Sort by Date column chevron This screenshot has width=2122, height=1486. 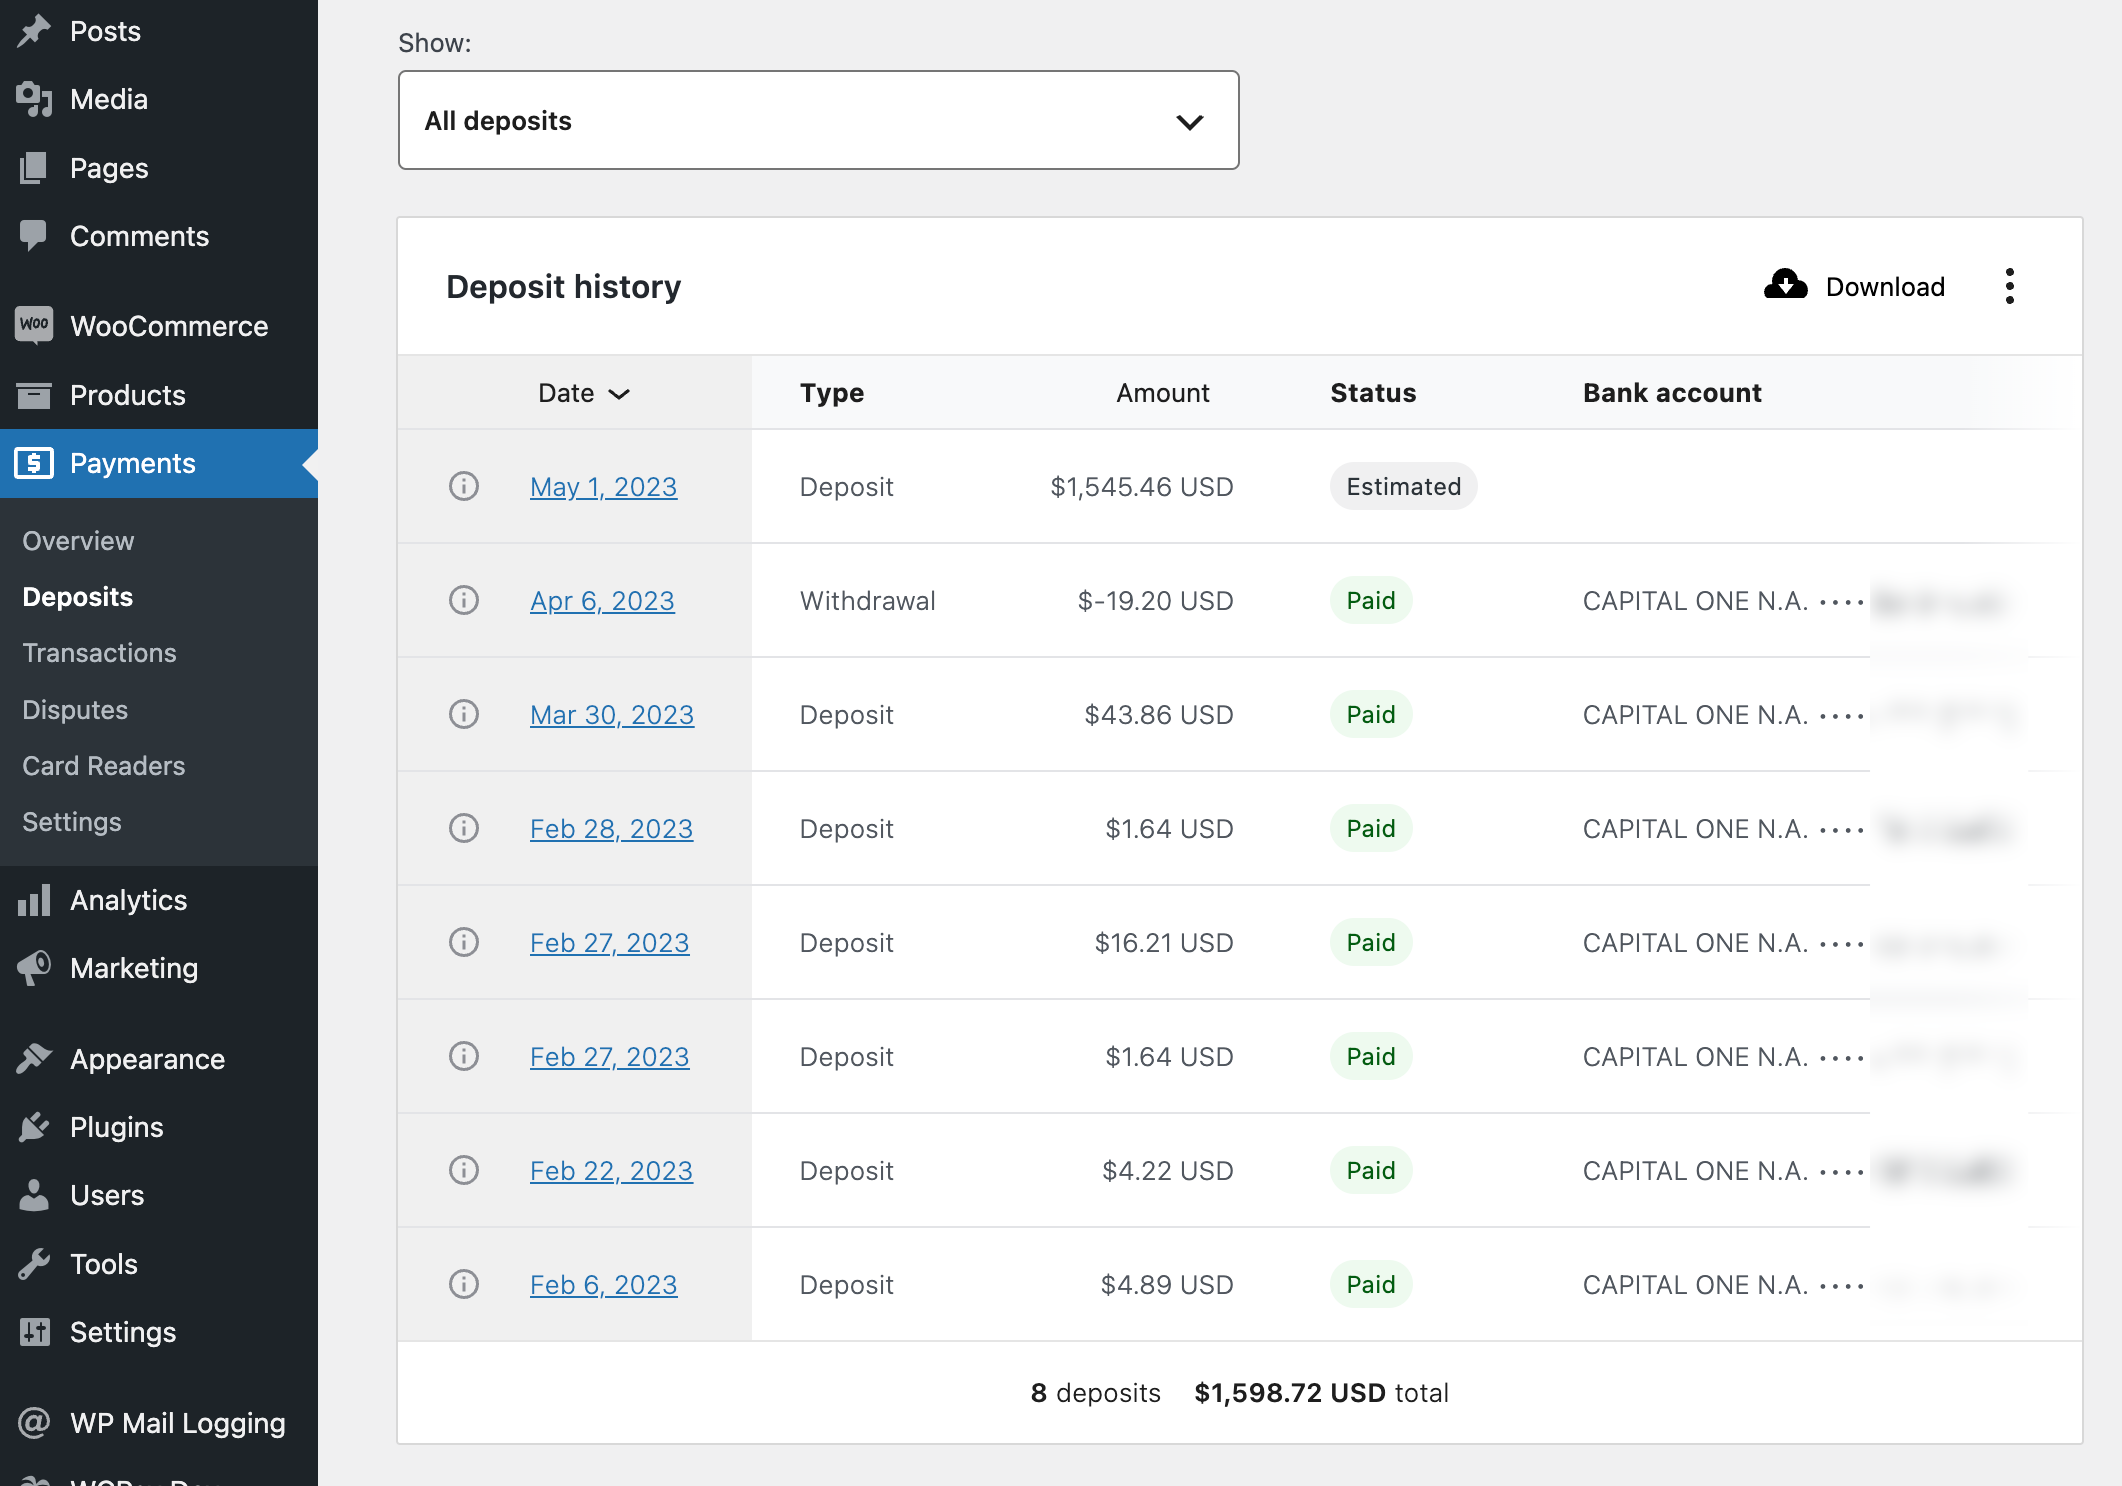pos(619,394)
